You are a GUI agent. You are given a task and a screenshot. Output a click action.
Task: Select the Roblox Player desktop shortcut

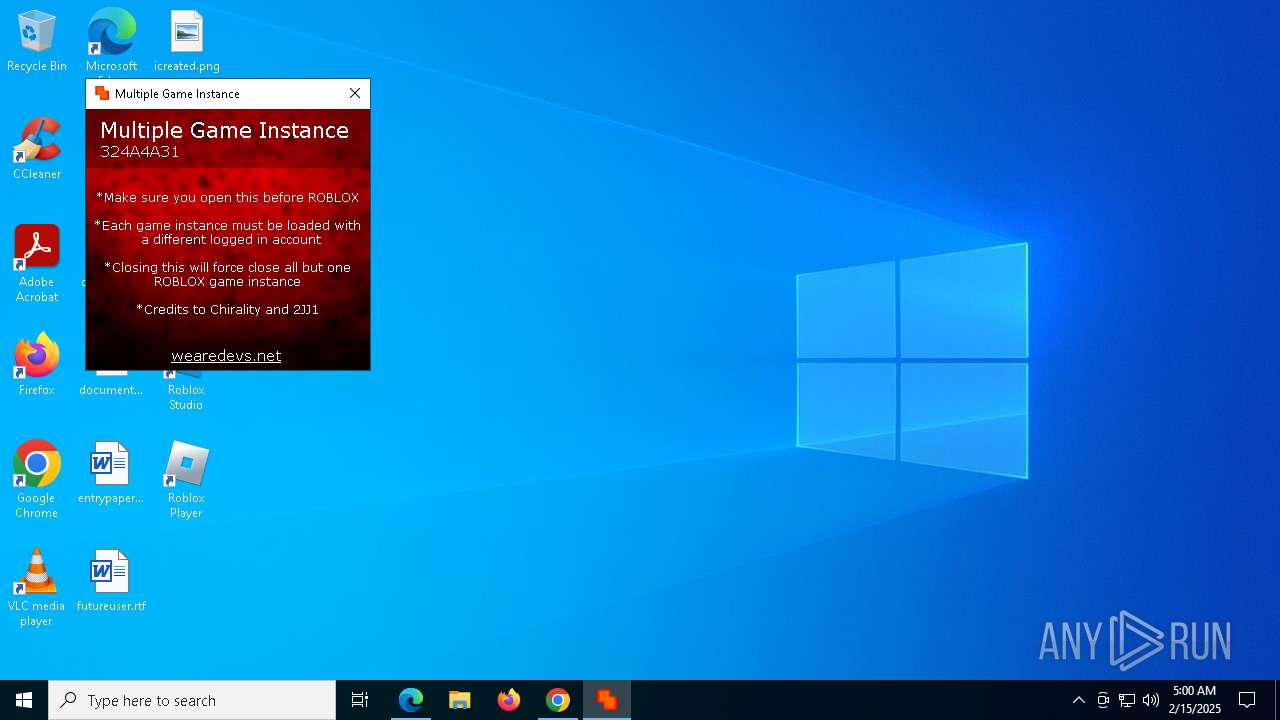pos(186,480)
